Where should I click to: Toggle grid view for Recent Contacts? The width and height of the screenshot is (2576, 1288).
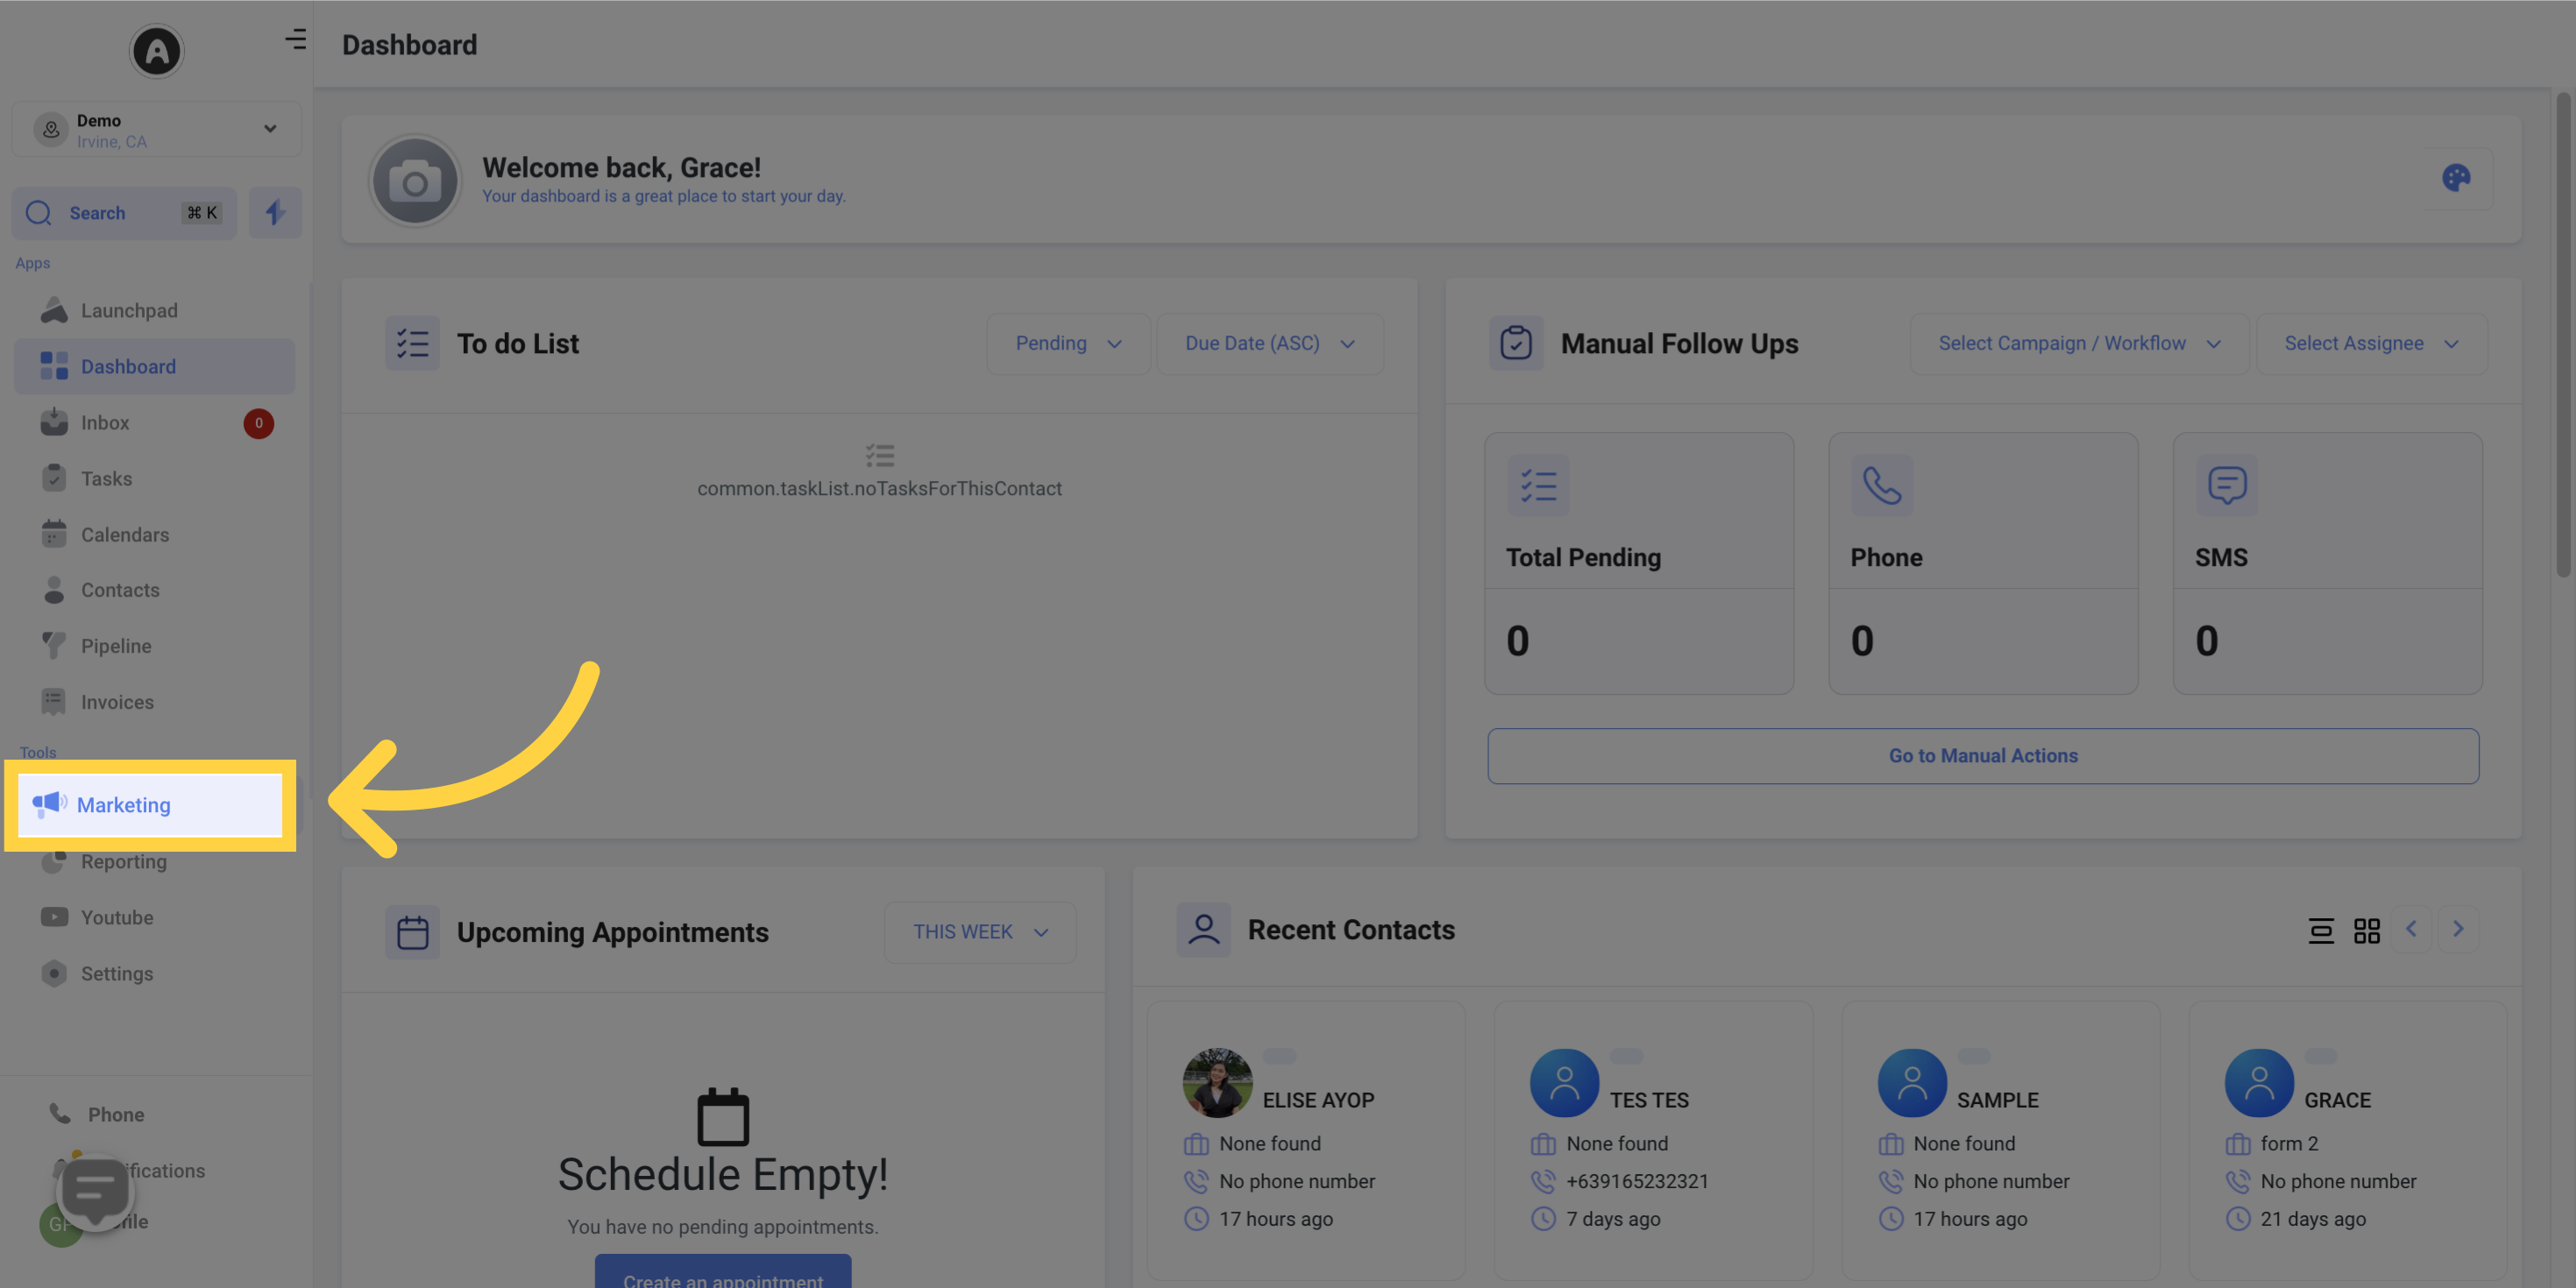click(2367, 928)
